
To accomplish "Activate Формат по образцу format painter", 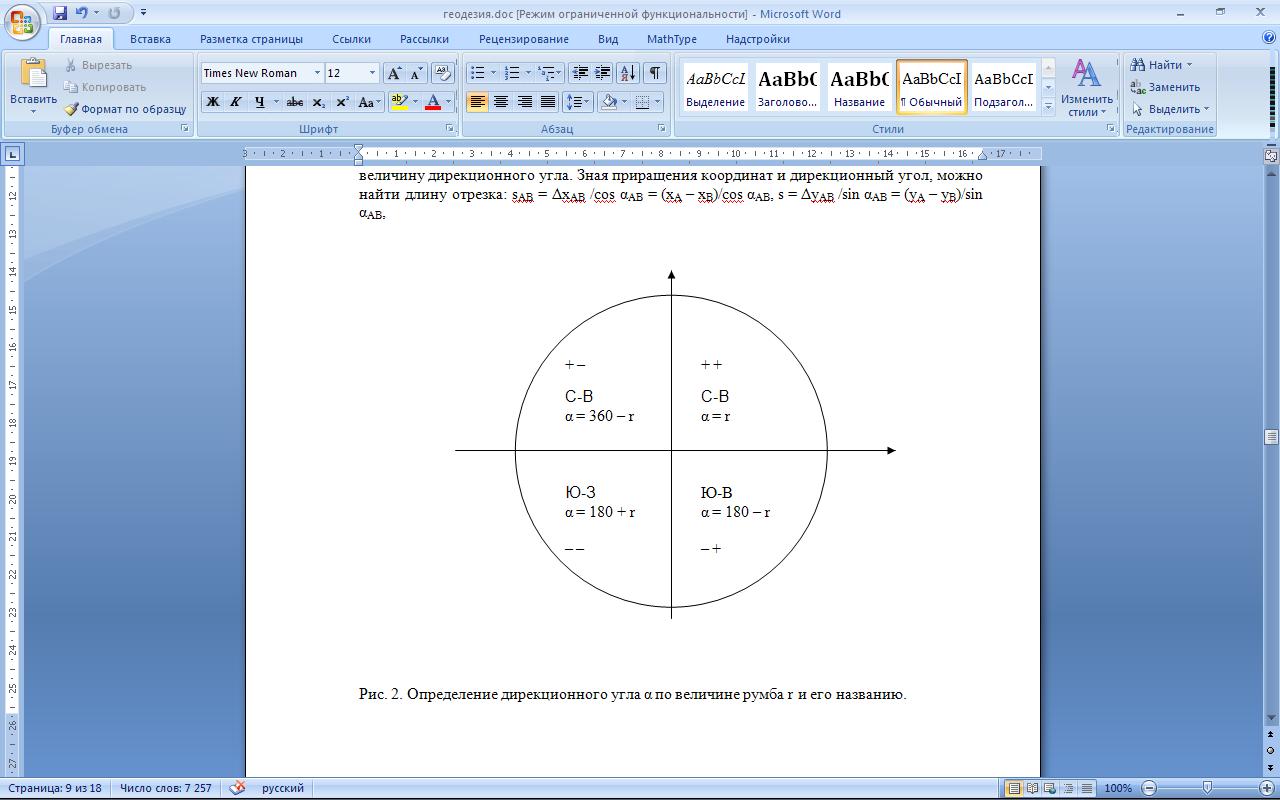I will [x=125, y=109].
